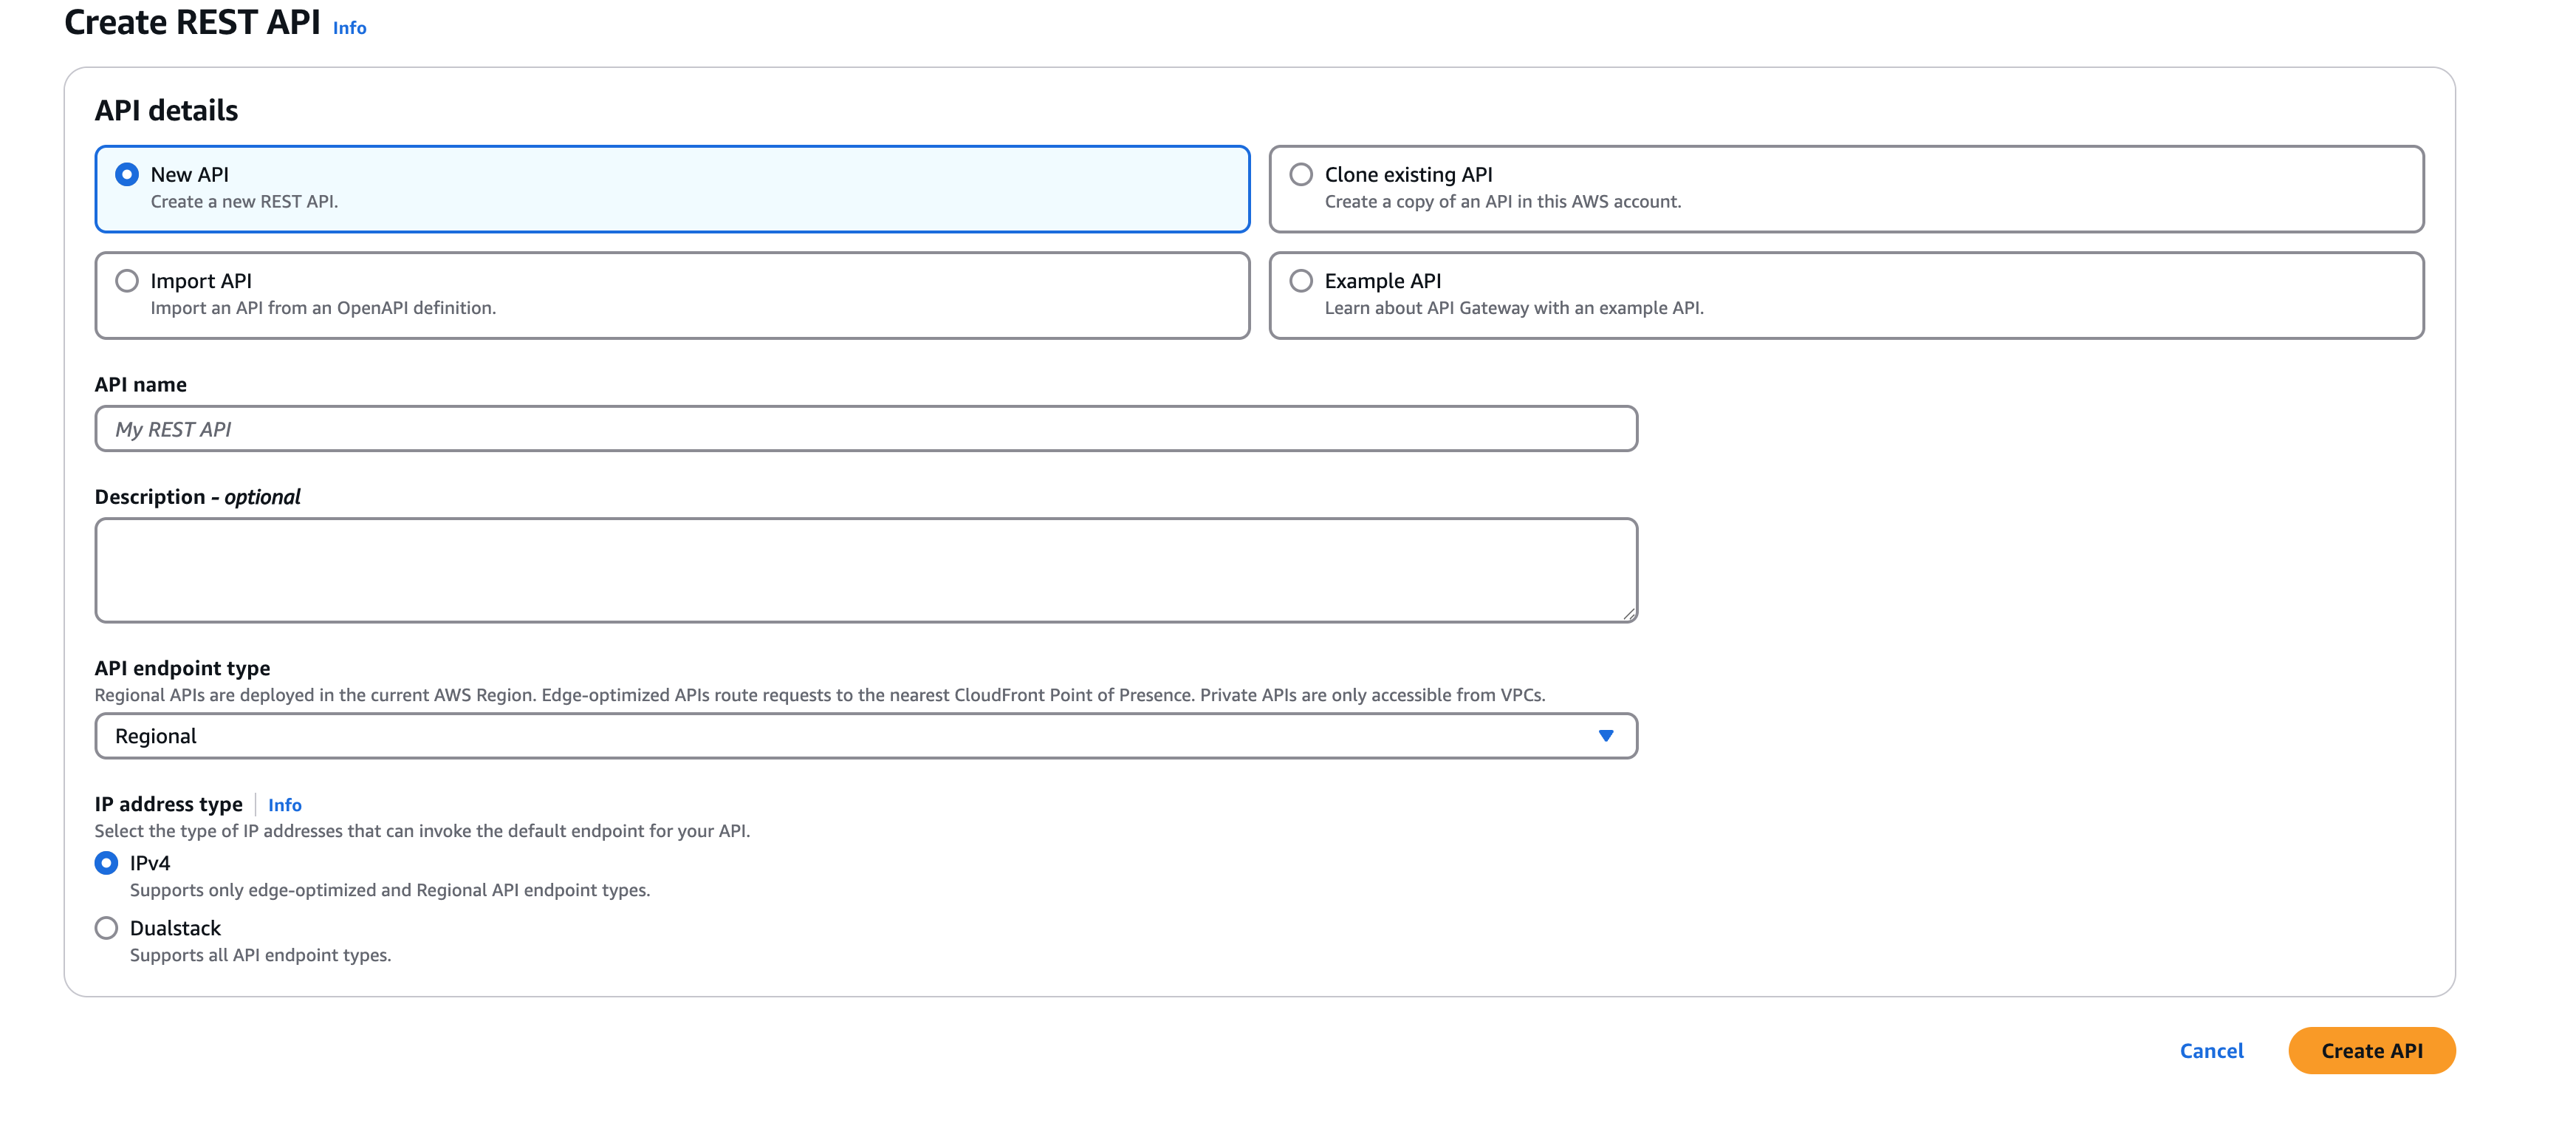Choose the Clone existing API option
2576x1123 pixels.
[1300, 175]
